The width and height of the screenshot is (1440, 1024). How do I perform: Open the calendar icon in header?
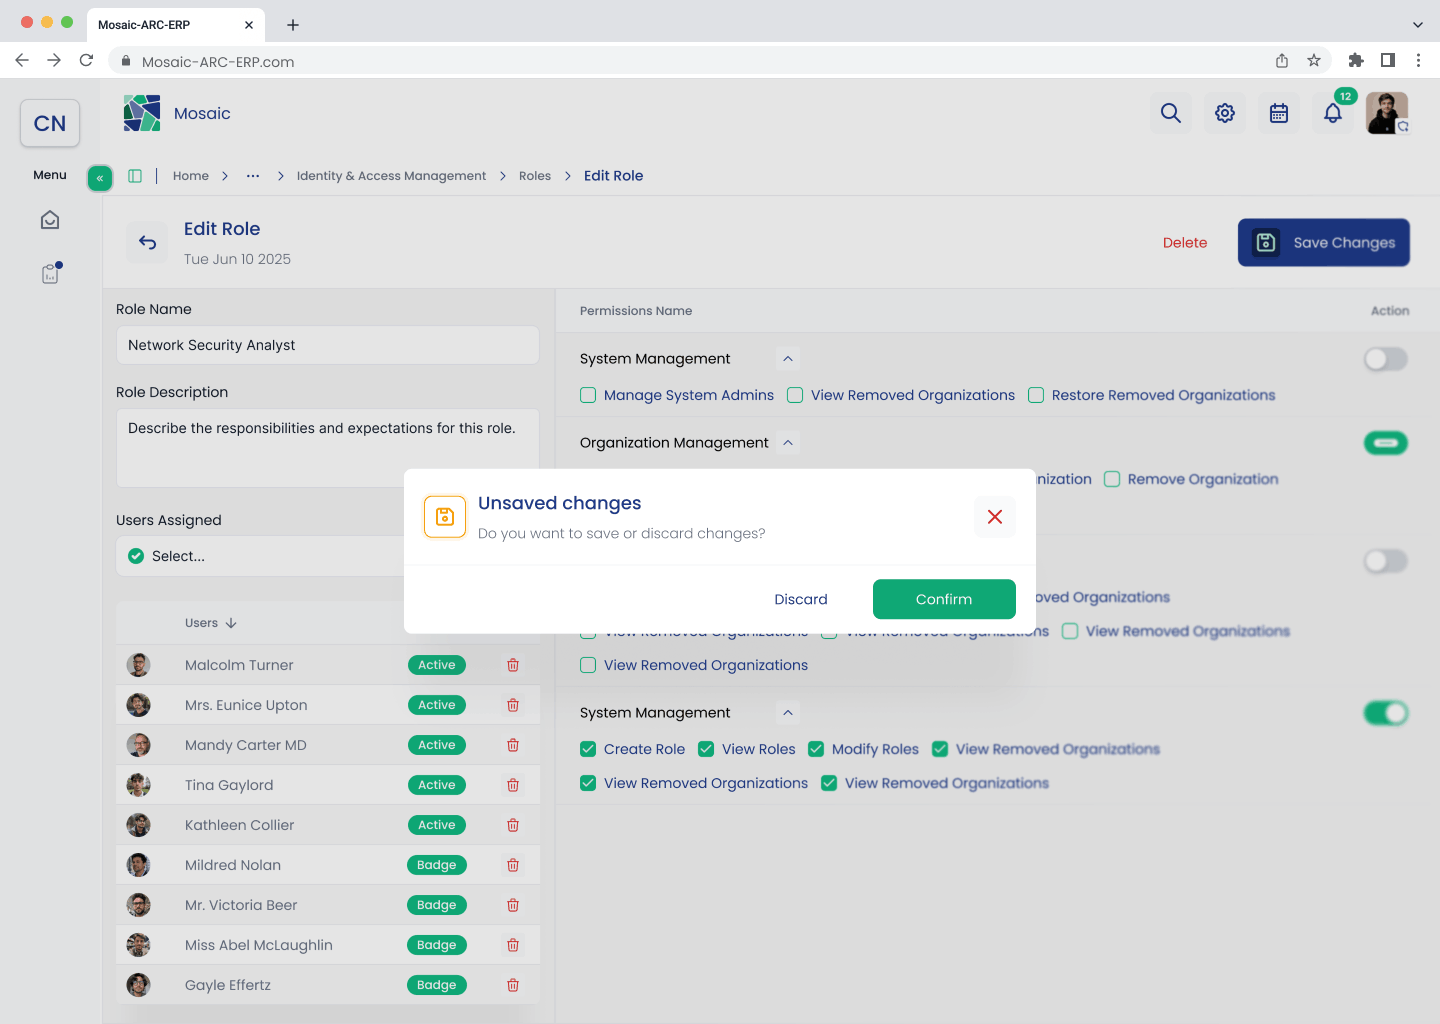click(1279, 113)
